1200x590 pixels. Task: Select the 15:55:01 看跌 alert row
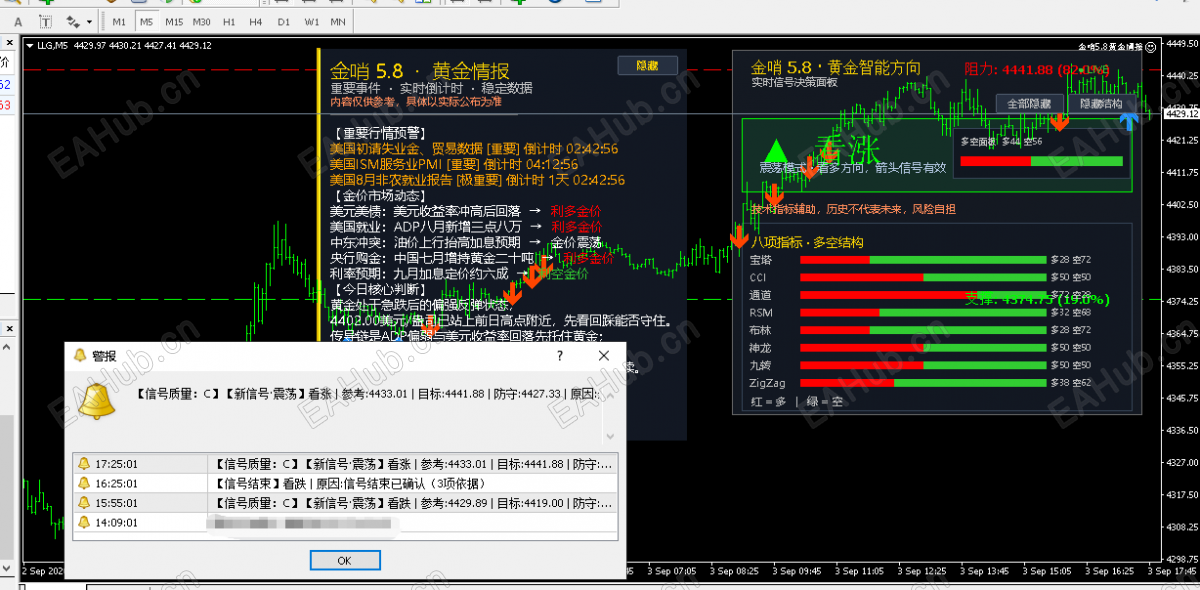coord(345,503)
